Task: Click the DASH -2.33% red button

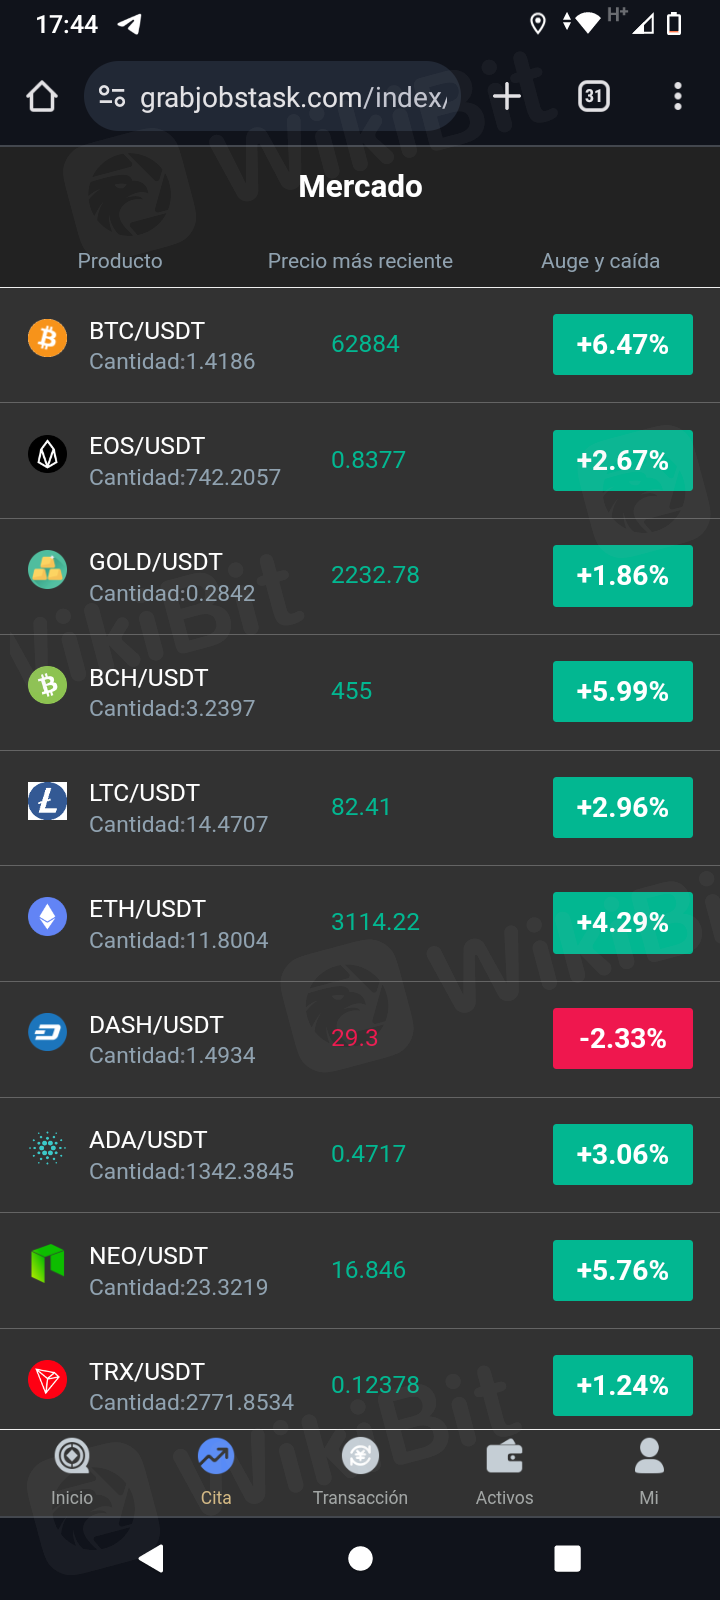Action: tap(622, 1039)
